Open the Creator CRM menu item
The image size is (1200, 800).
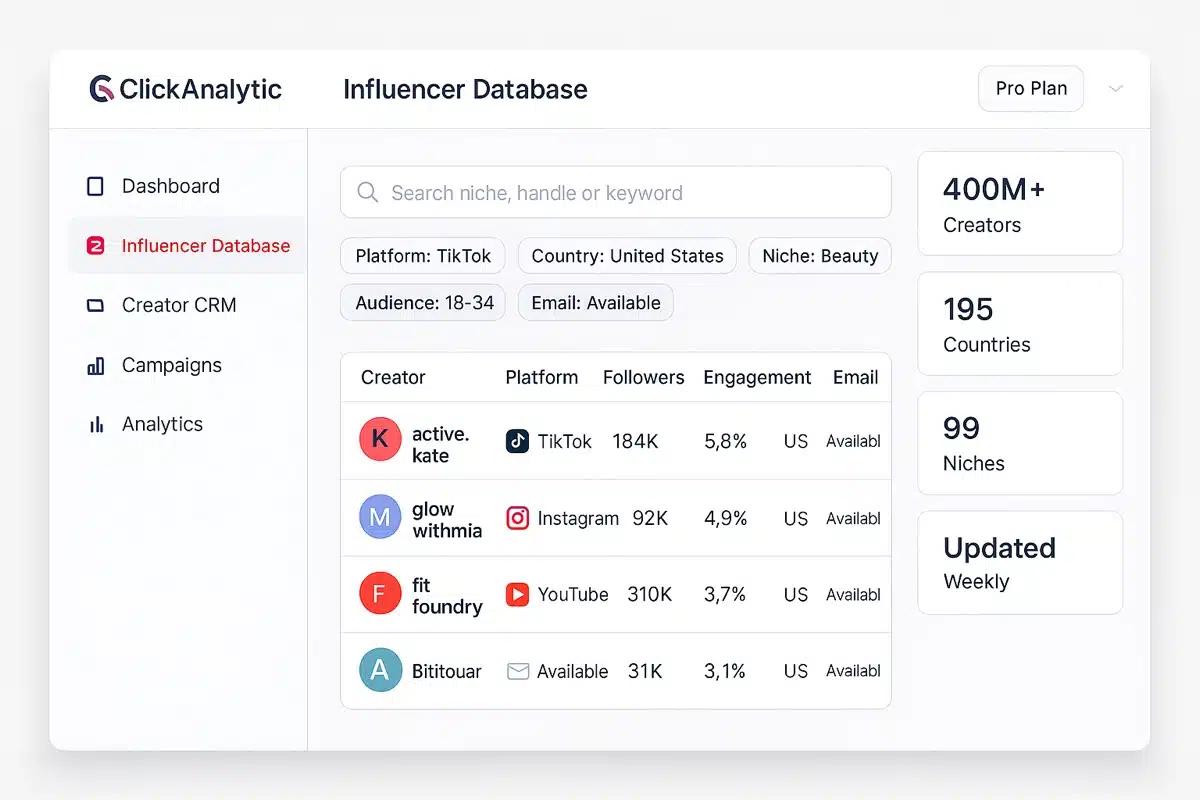(x=185, y=305)
